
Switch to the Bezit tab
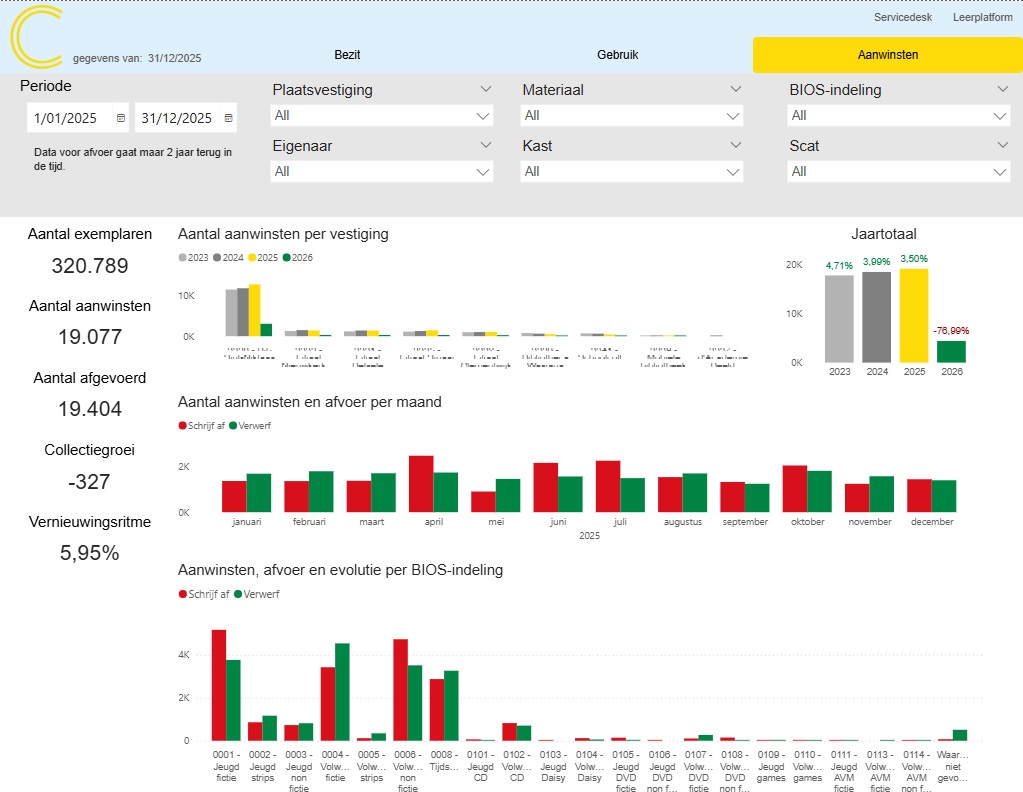click(x=347, y=55)
